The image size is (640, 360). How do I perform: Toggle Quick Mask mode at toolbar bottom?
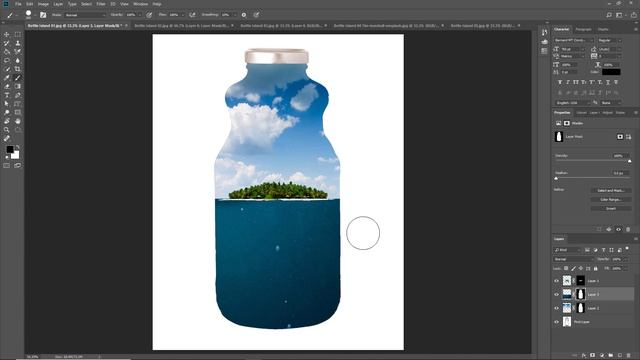pos(7,165)
